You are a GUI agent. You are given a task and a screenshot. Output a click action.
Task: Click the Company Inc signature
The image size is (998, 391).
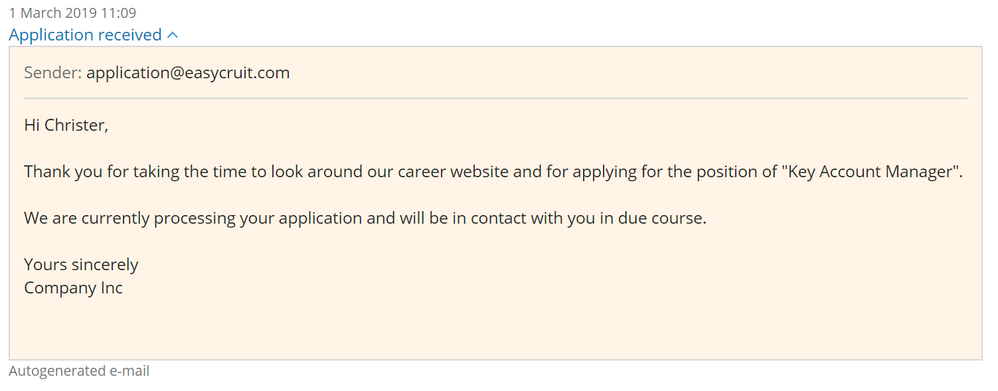tap(73, 288)
